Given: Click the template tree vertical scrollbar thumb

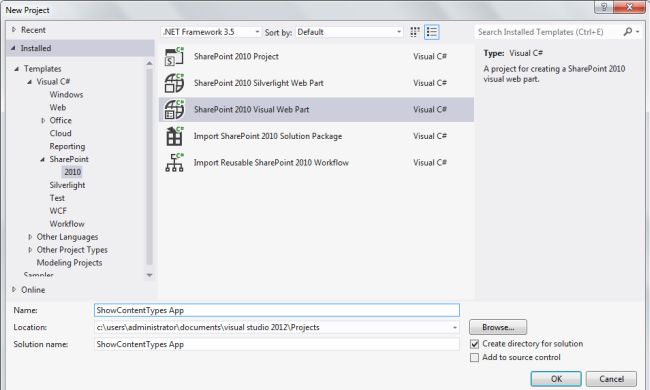Looking at the screenshot, I should coord(149,167).
